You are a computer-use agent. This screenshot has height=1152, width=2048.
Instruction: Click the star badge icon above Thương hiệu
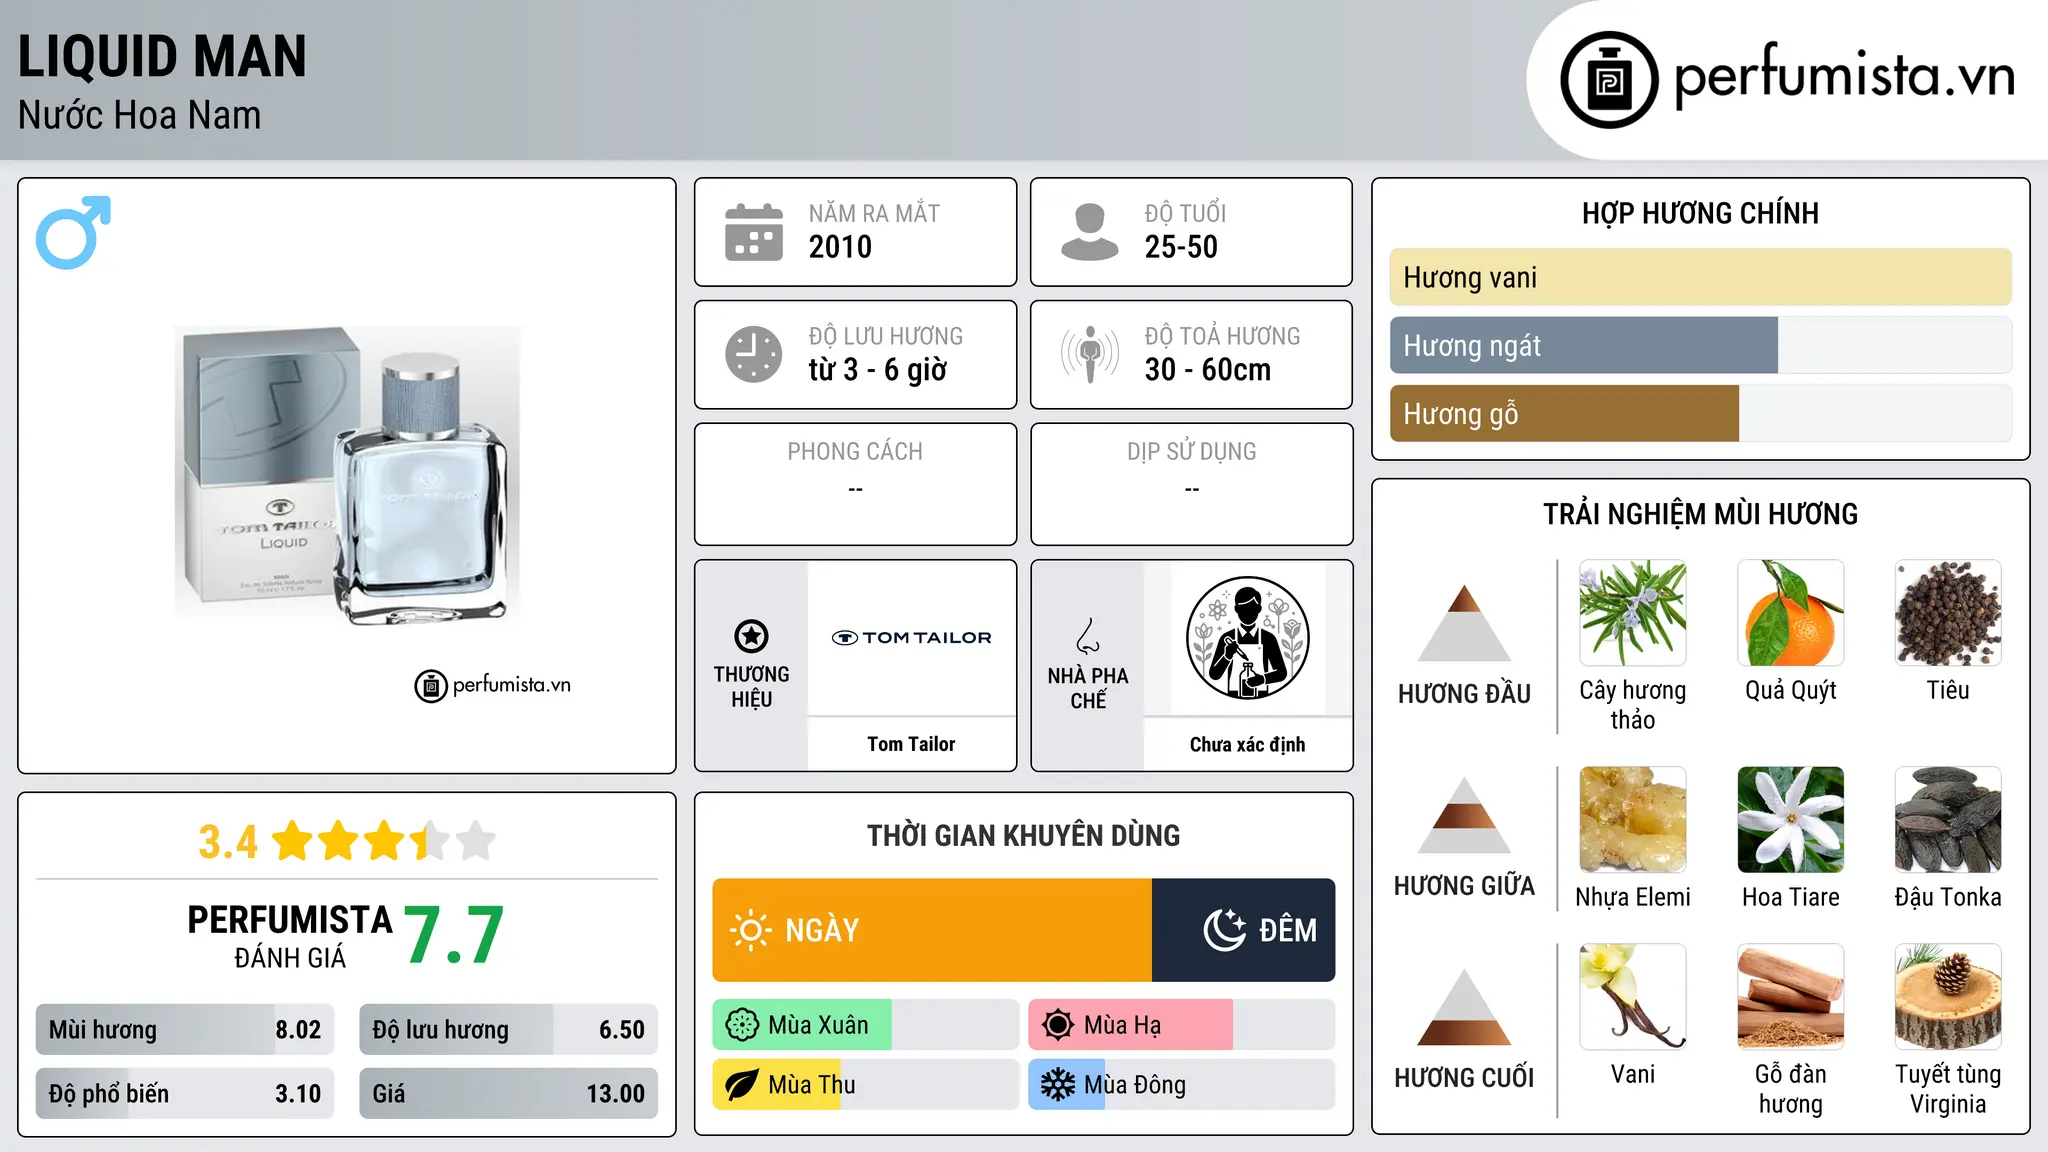(x=751, y=636)
